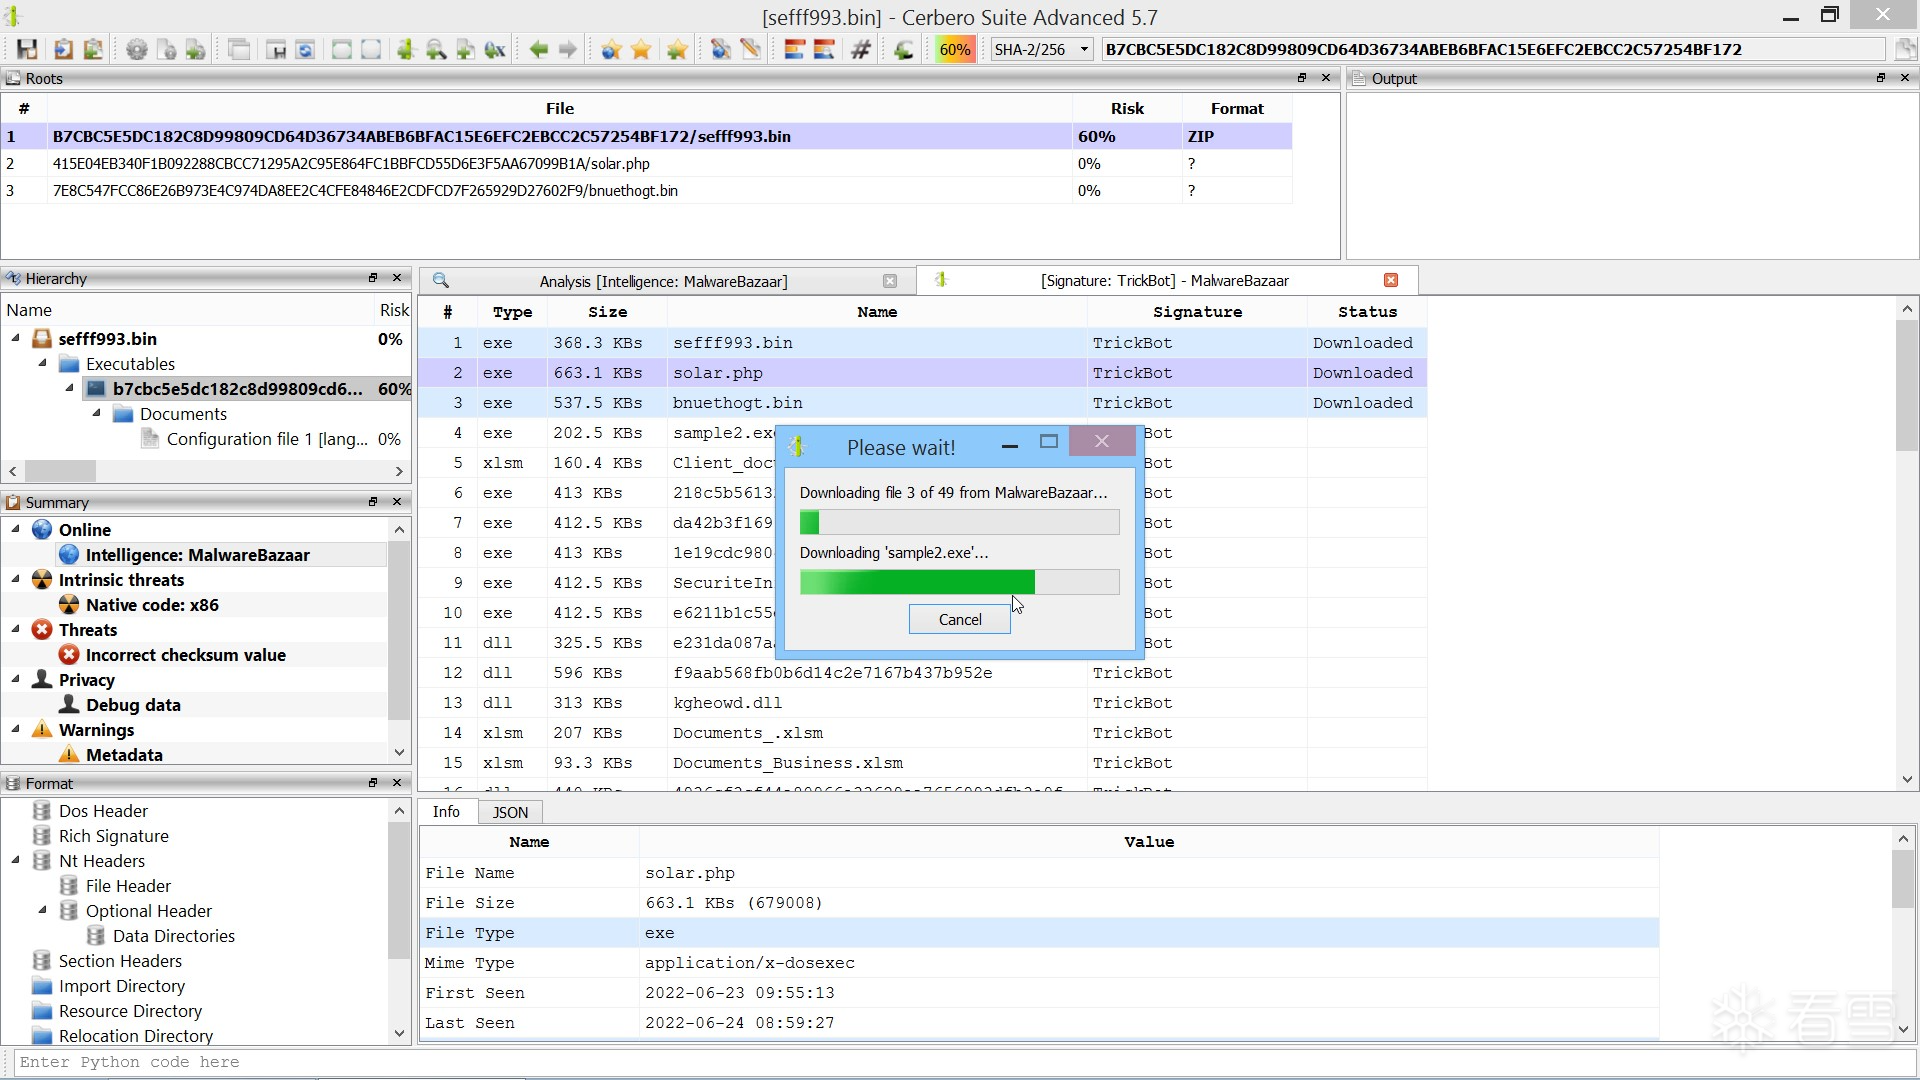Close the Signature TrickBot tab
The width and height of the screenshot is (1920, 1080).
coord(1390,280)
